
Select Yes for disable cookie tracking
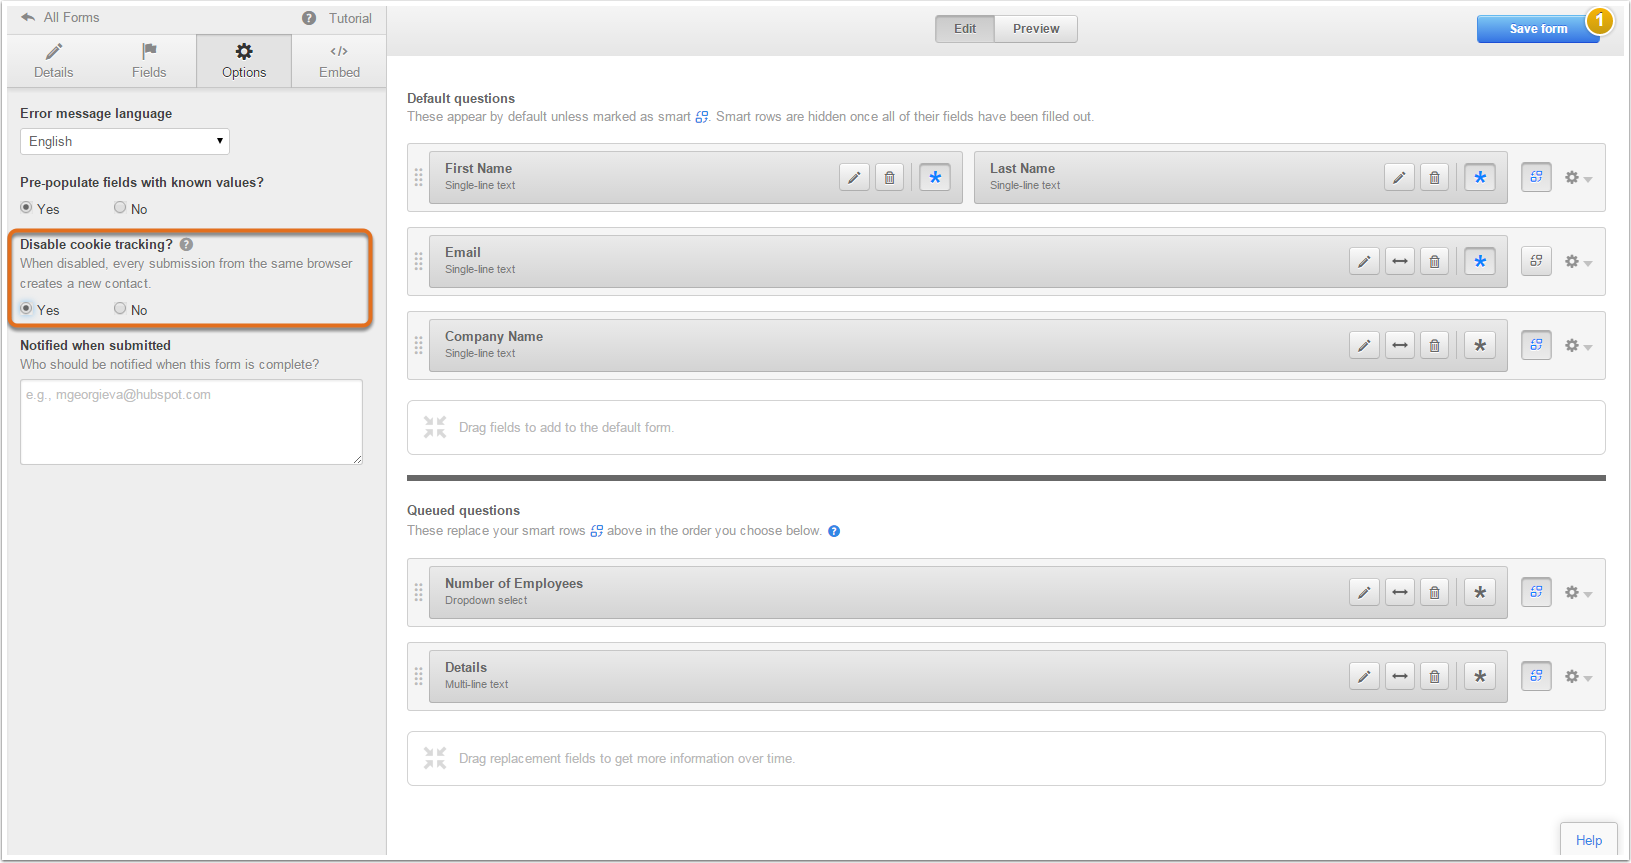coord(26,309)
